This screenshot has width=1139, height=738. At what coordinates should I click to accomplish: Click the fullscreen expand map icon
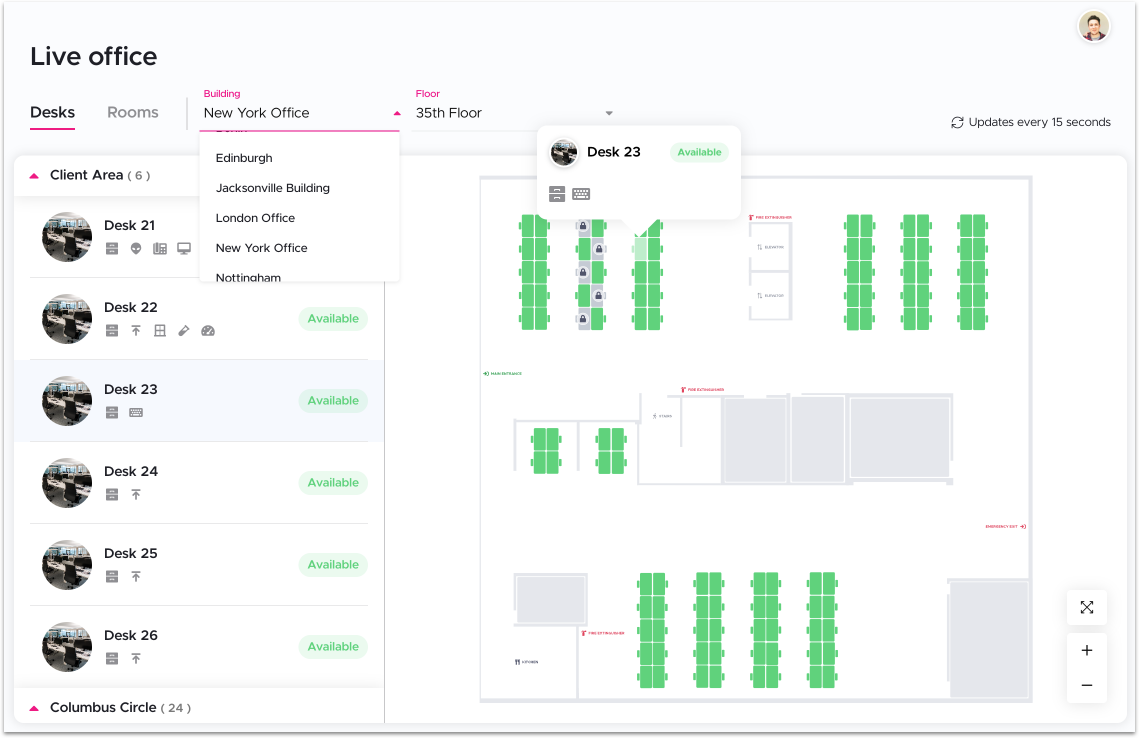point(1087,607)
